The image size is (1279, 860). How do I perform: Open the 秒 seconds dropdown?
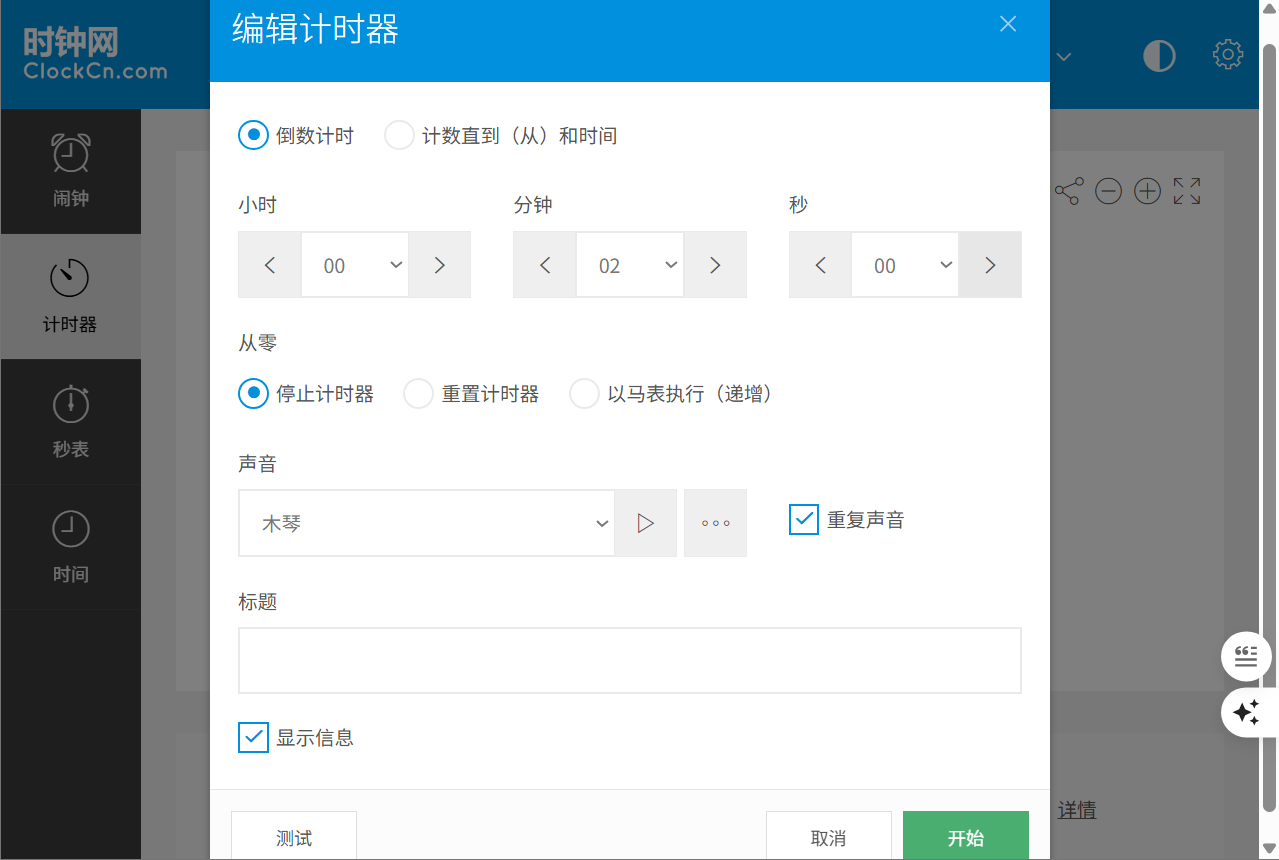click(905, 265)
